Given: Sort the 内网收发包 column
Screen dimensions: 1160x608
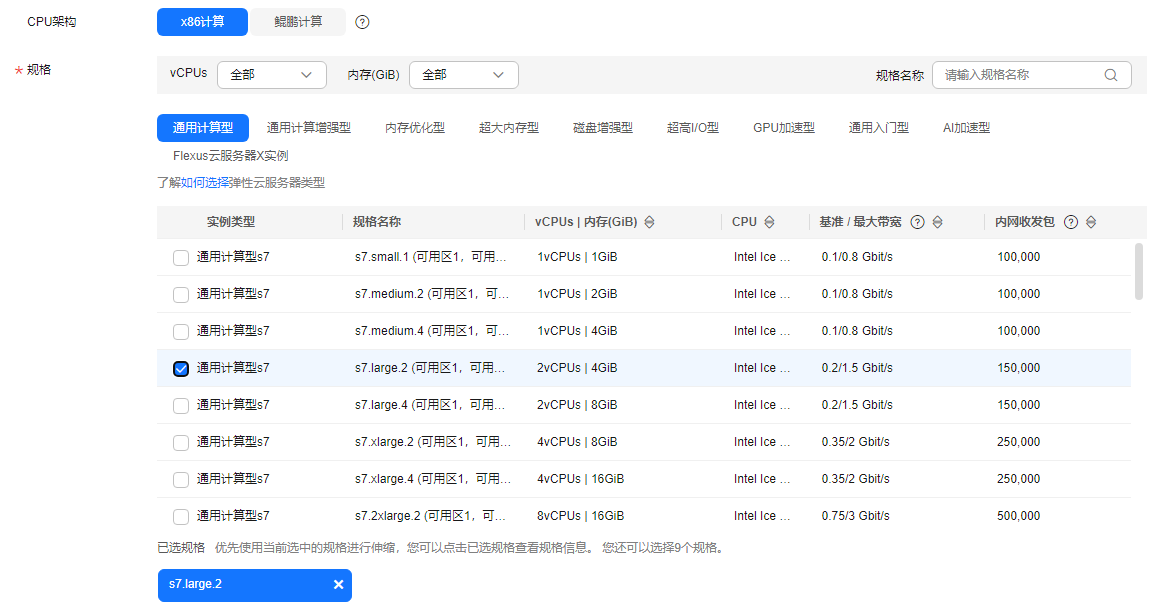Looking at the screenshot, I should pyautogui.click(x=1091, y=222).
